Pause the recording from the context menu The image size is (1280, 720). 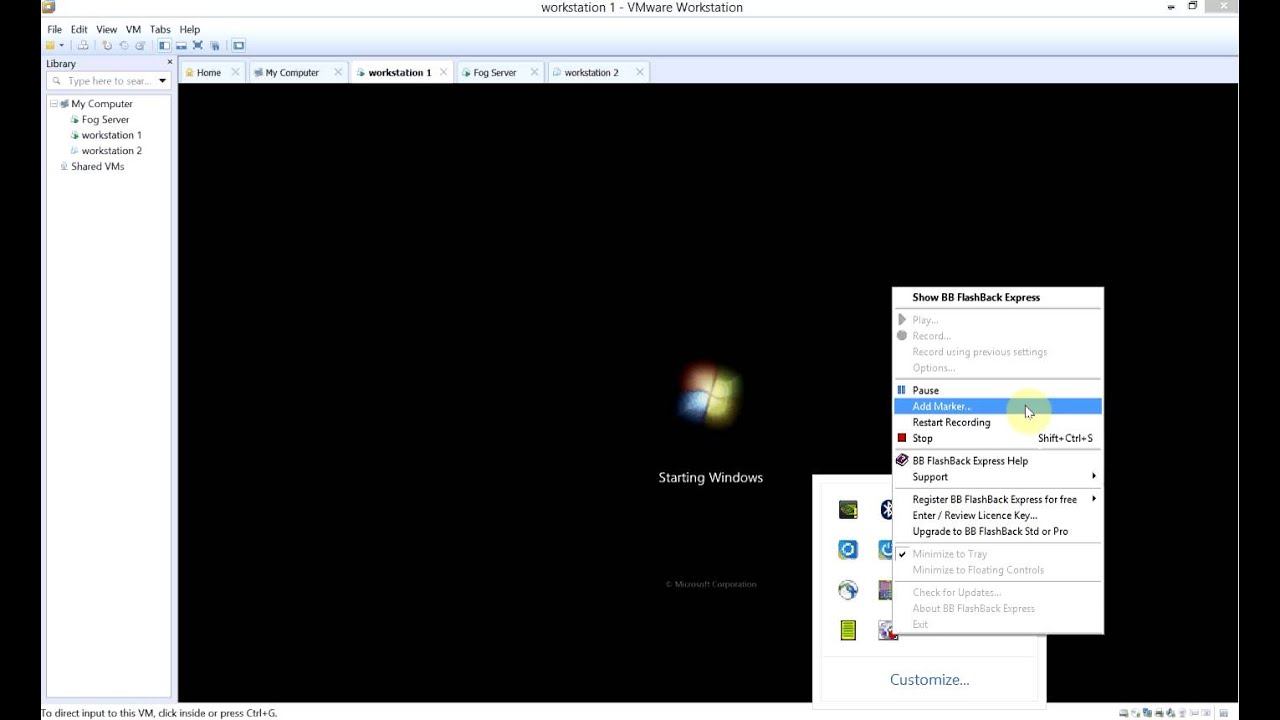click(998, 390)
